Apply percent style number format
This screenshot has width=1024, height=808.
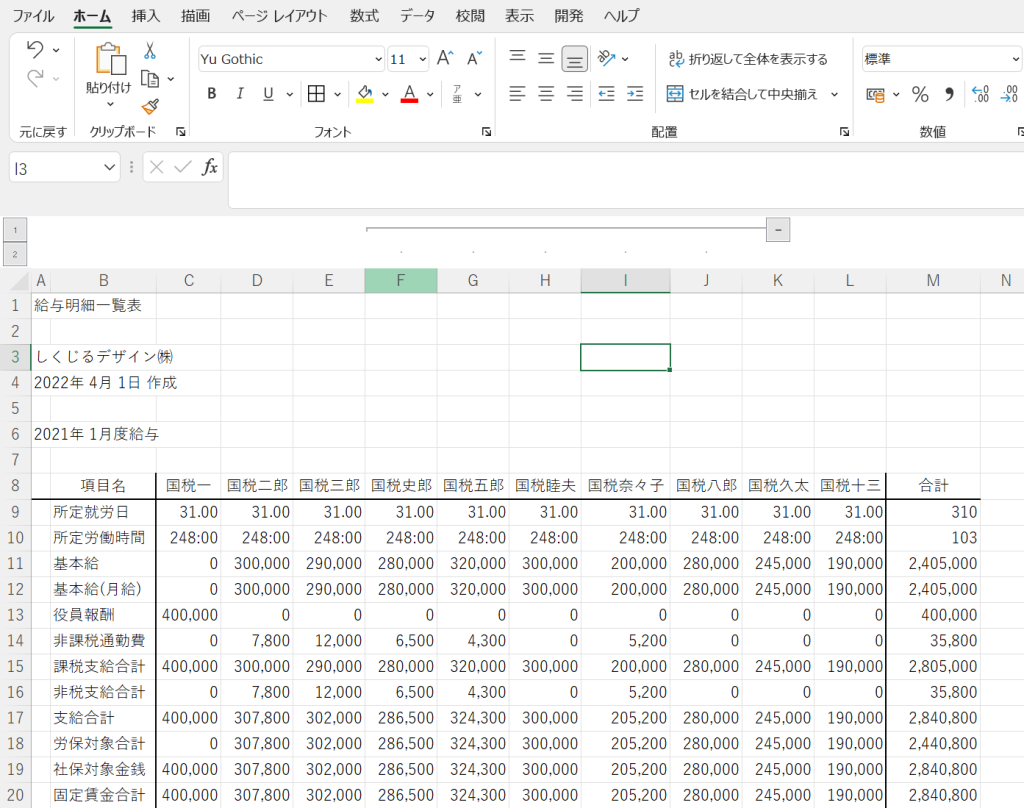coord(920,94)
